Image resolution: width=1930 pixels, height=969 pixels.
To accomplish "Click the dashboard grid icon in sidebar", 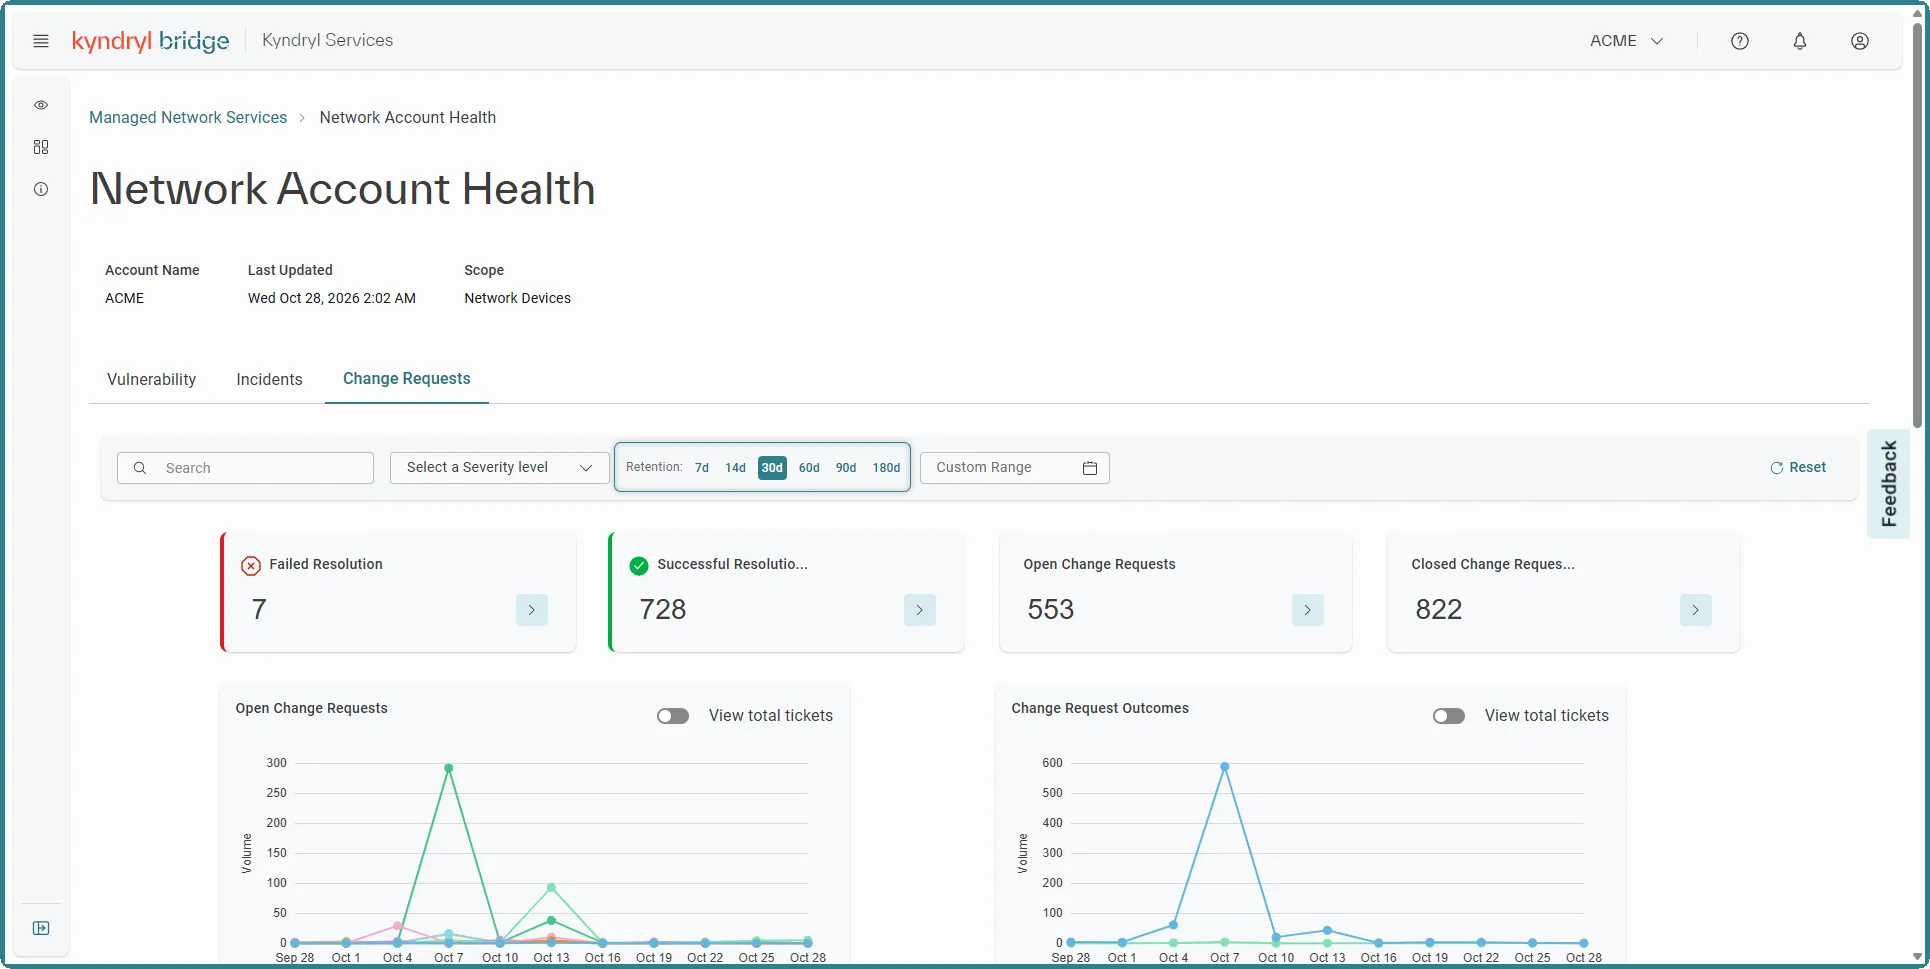I will tap(41, 147).
